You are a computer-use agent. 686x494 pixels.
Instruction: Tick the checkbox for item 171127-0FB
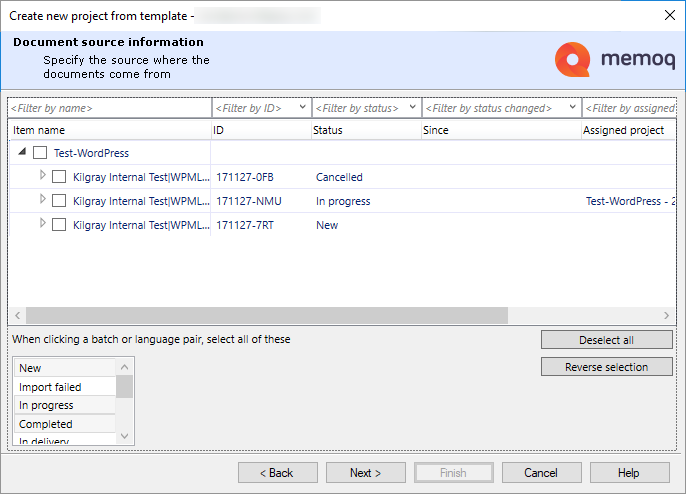[59, 177]
